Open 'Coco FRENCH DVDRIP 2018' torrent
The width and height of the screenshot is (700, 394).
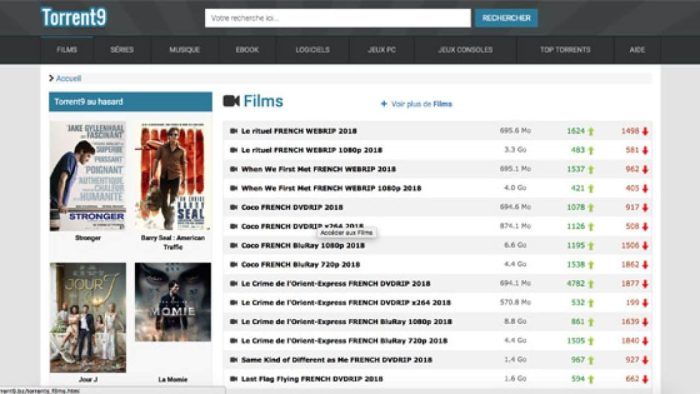(292, 207)
